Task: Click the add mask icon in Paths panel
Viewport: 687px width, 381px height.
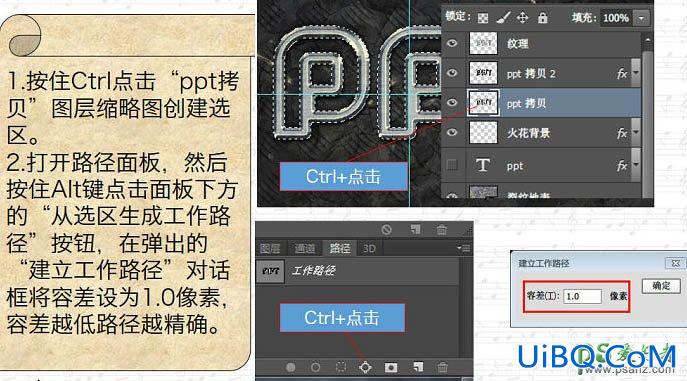Action: click(x=391, y=367)
